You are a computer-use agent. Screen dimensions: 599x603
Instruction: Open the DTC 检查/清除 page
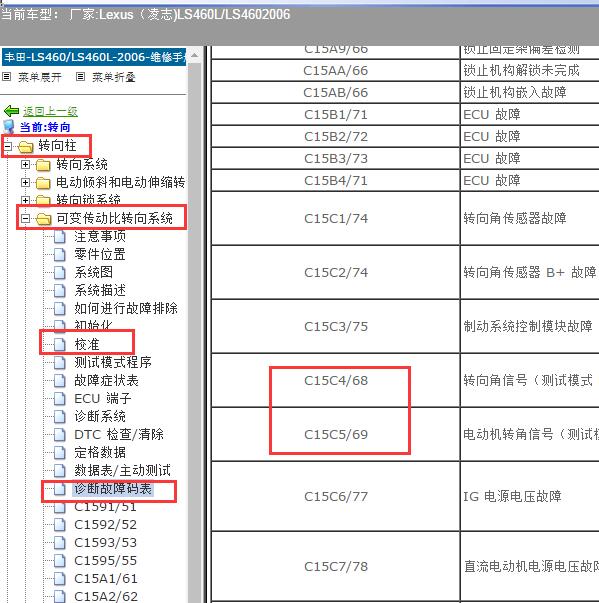[x=119, y=435]
